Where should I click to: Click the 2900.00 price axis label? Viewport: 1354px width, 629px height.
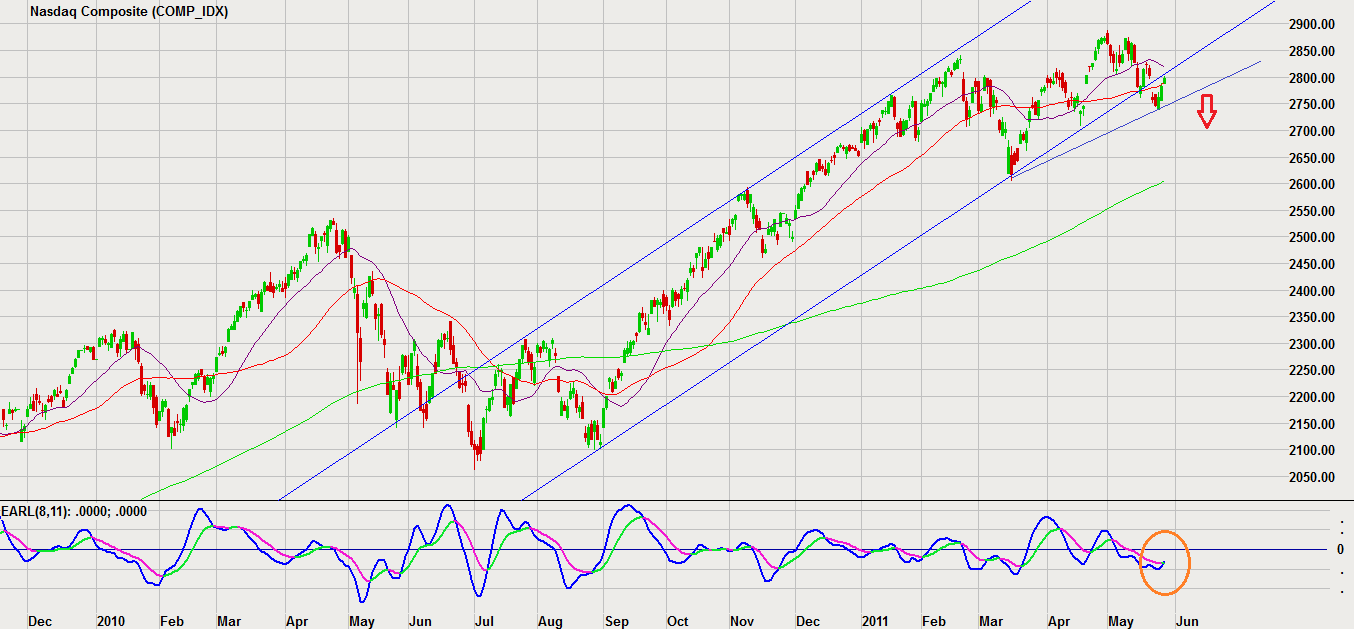tap(1312, 24)
